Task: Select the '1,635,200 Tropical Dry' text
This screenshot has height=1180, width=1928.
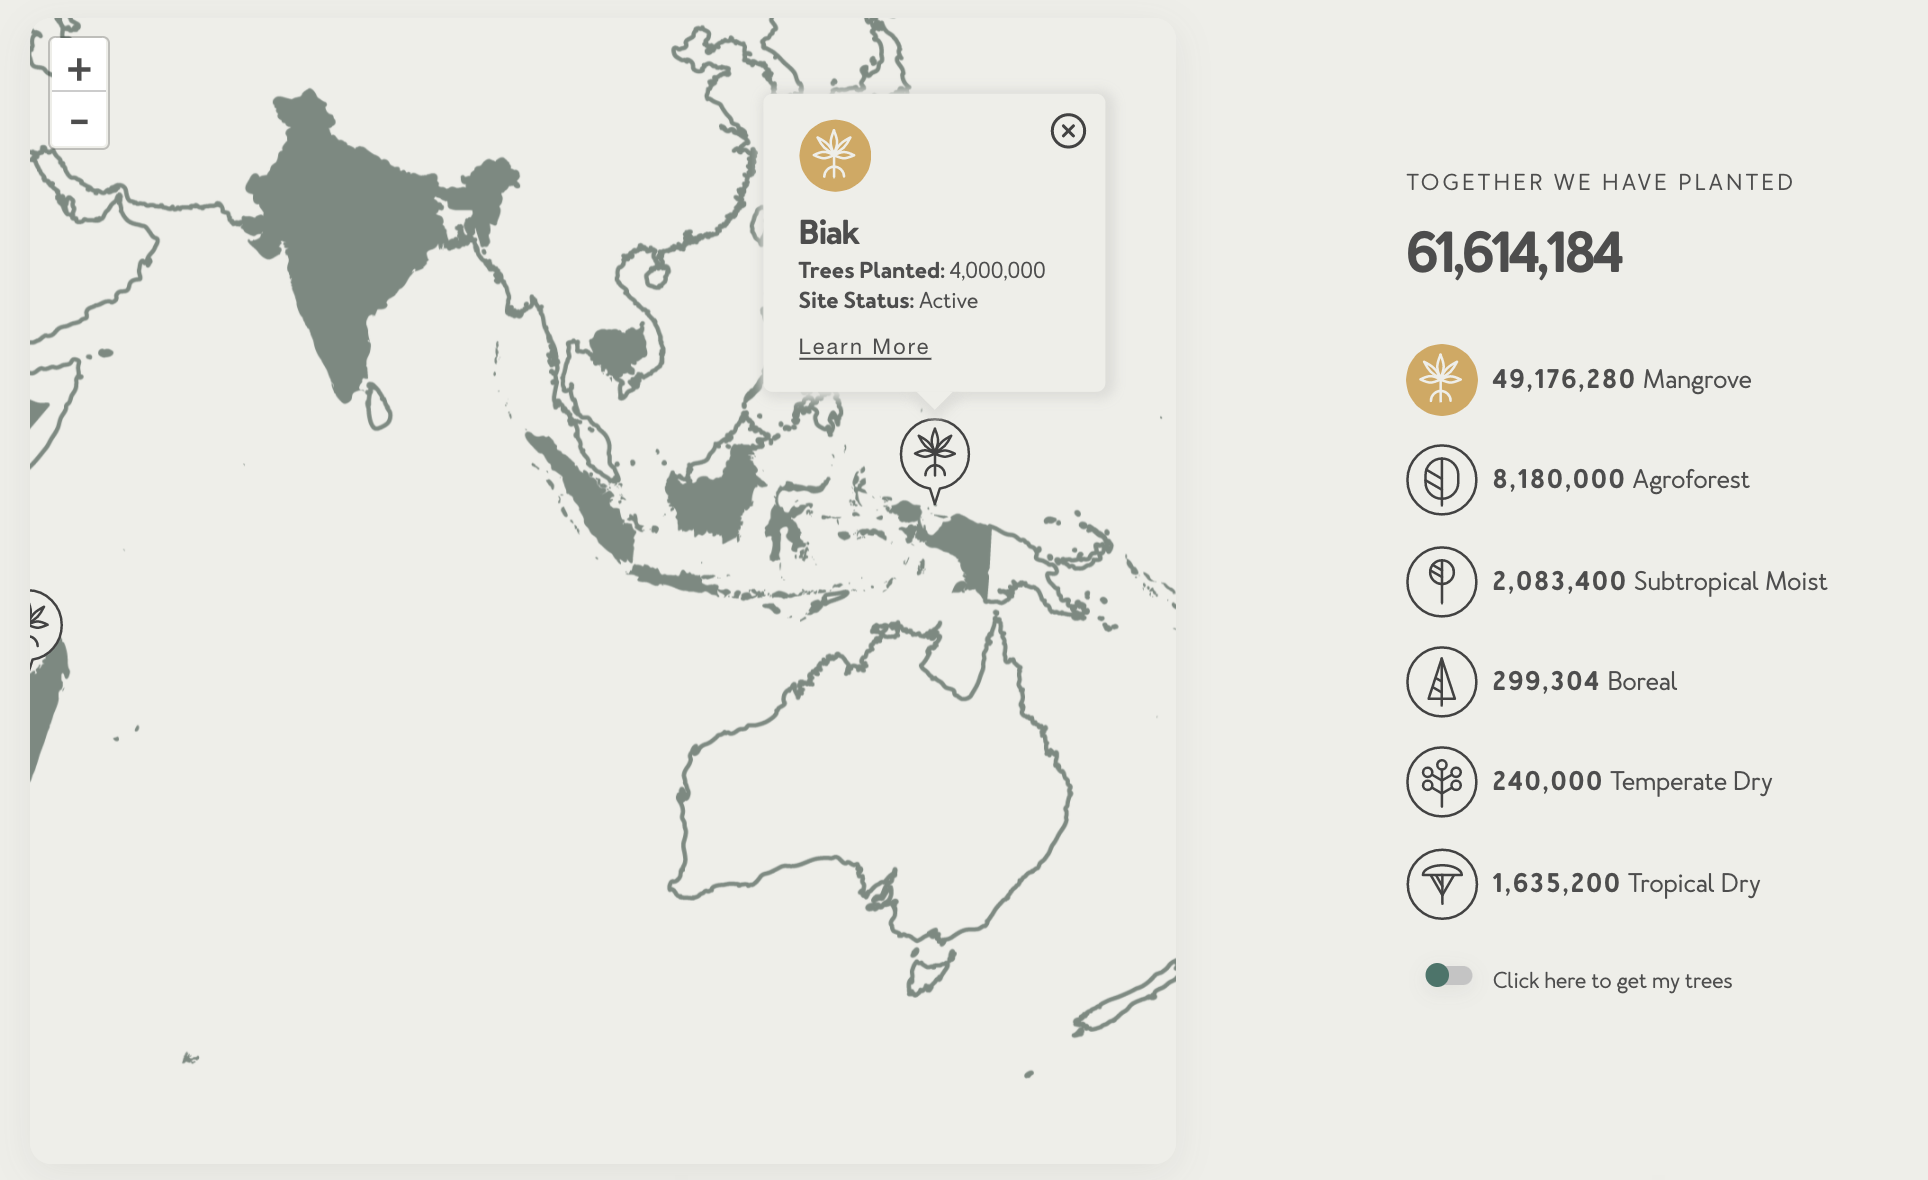Action: 1626,884
